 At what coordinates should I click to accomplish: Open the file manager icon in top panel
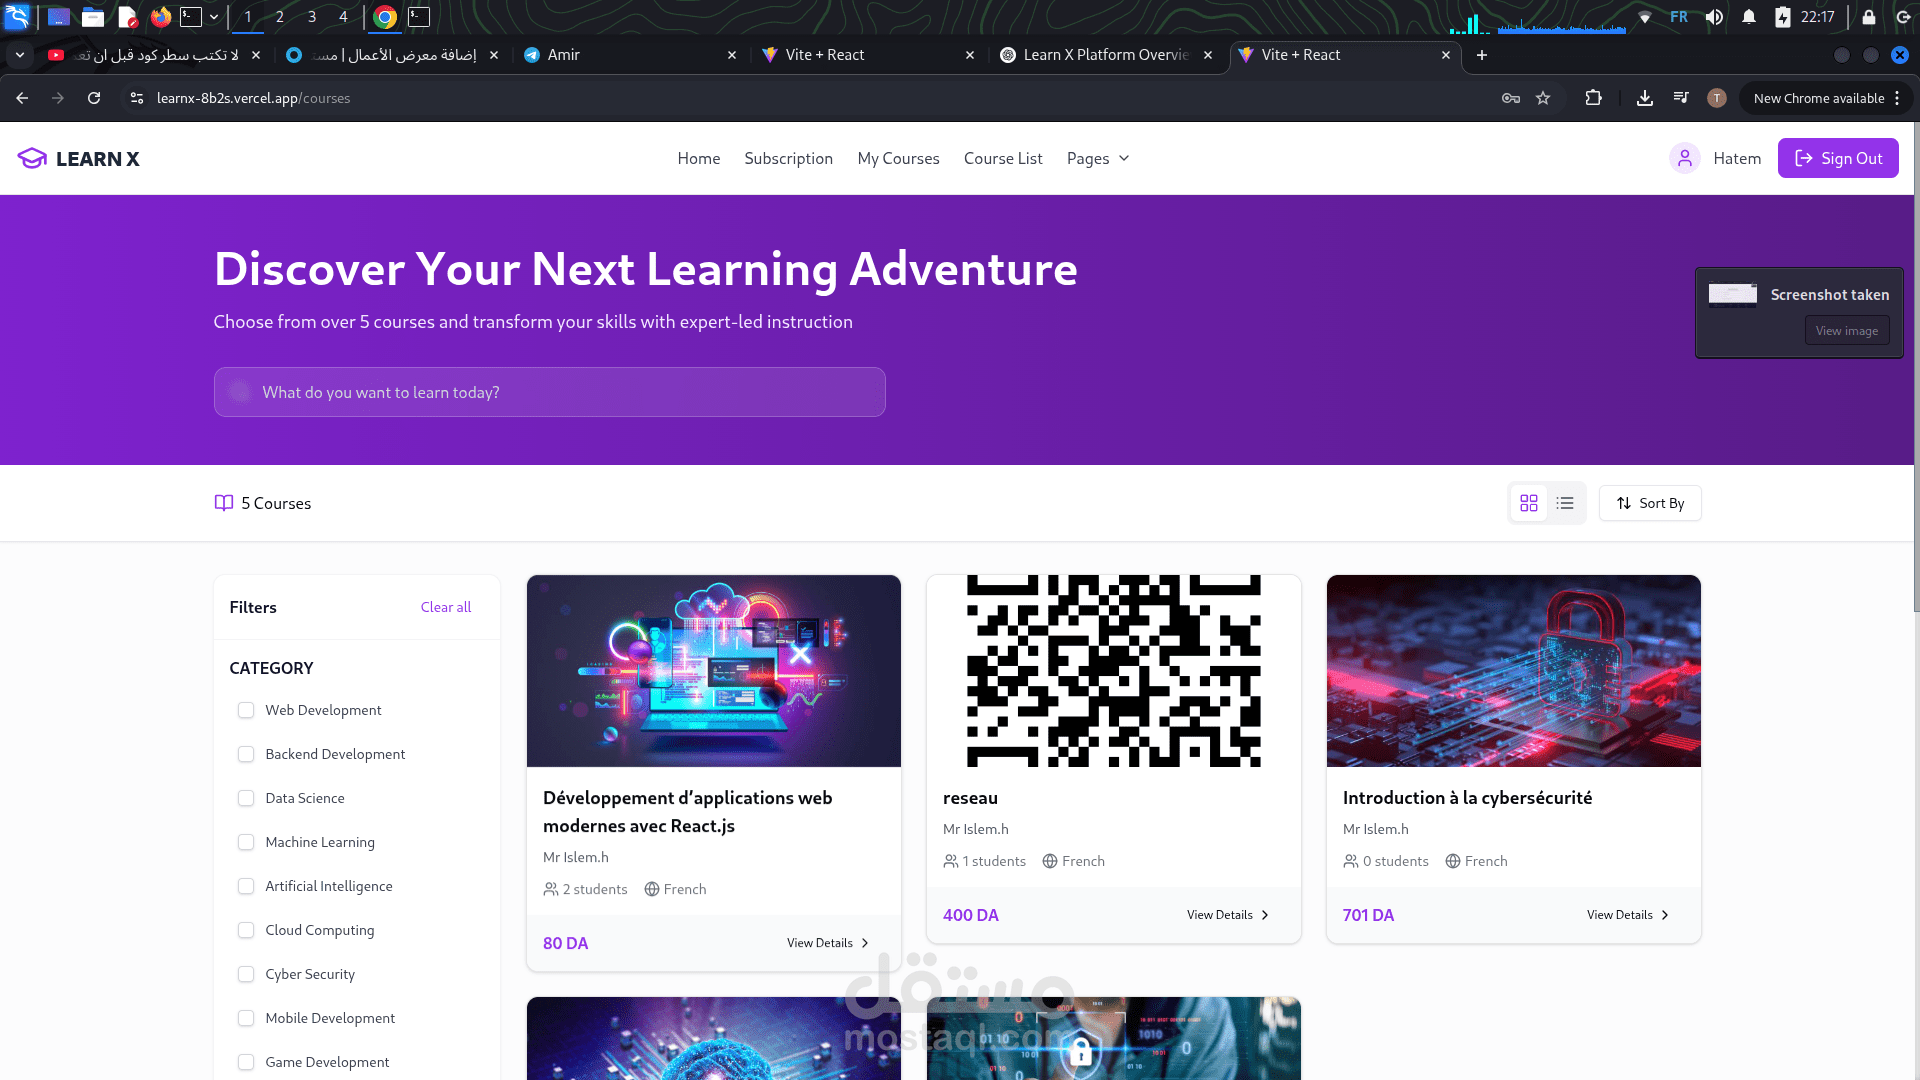(x=93, y=17)
